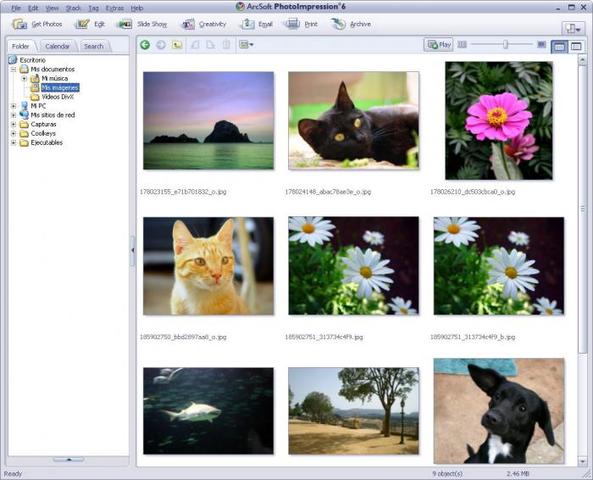Expand the Mis sitios de red node
593x480 pixels.
click(13, 115)
